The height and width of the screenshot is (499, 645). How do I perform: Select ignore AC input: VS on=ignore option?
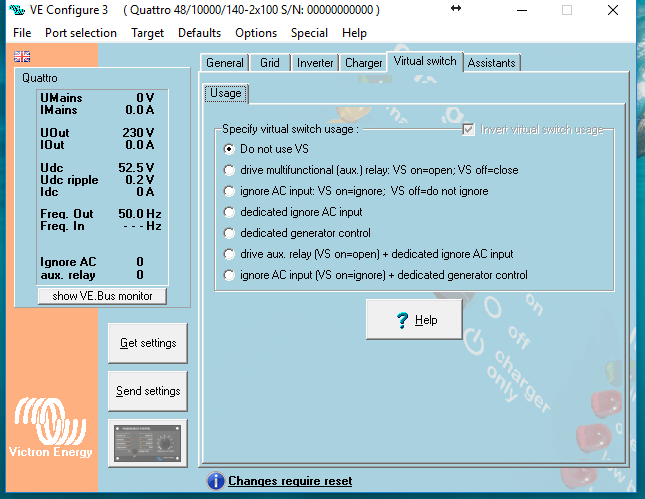229,191
